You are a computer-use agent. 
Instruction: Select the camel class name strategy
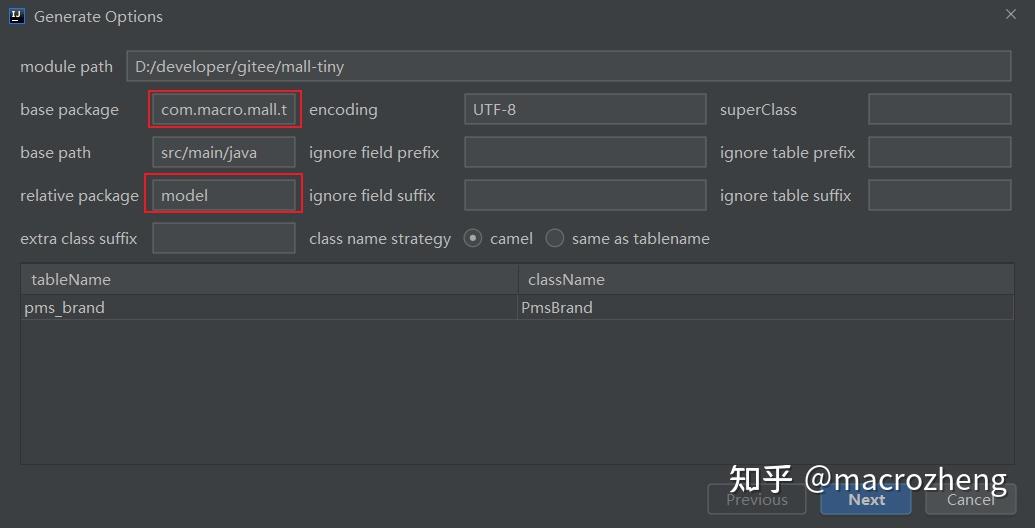(x=473, y=239)
